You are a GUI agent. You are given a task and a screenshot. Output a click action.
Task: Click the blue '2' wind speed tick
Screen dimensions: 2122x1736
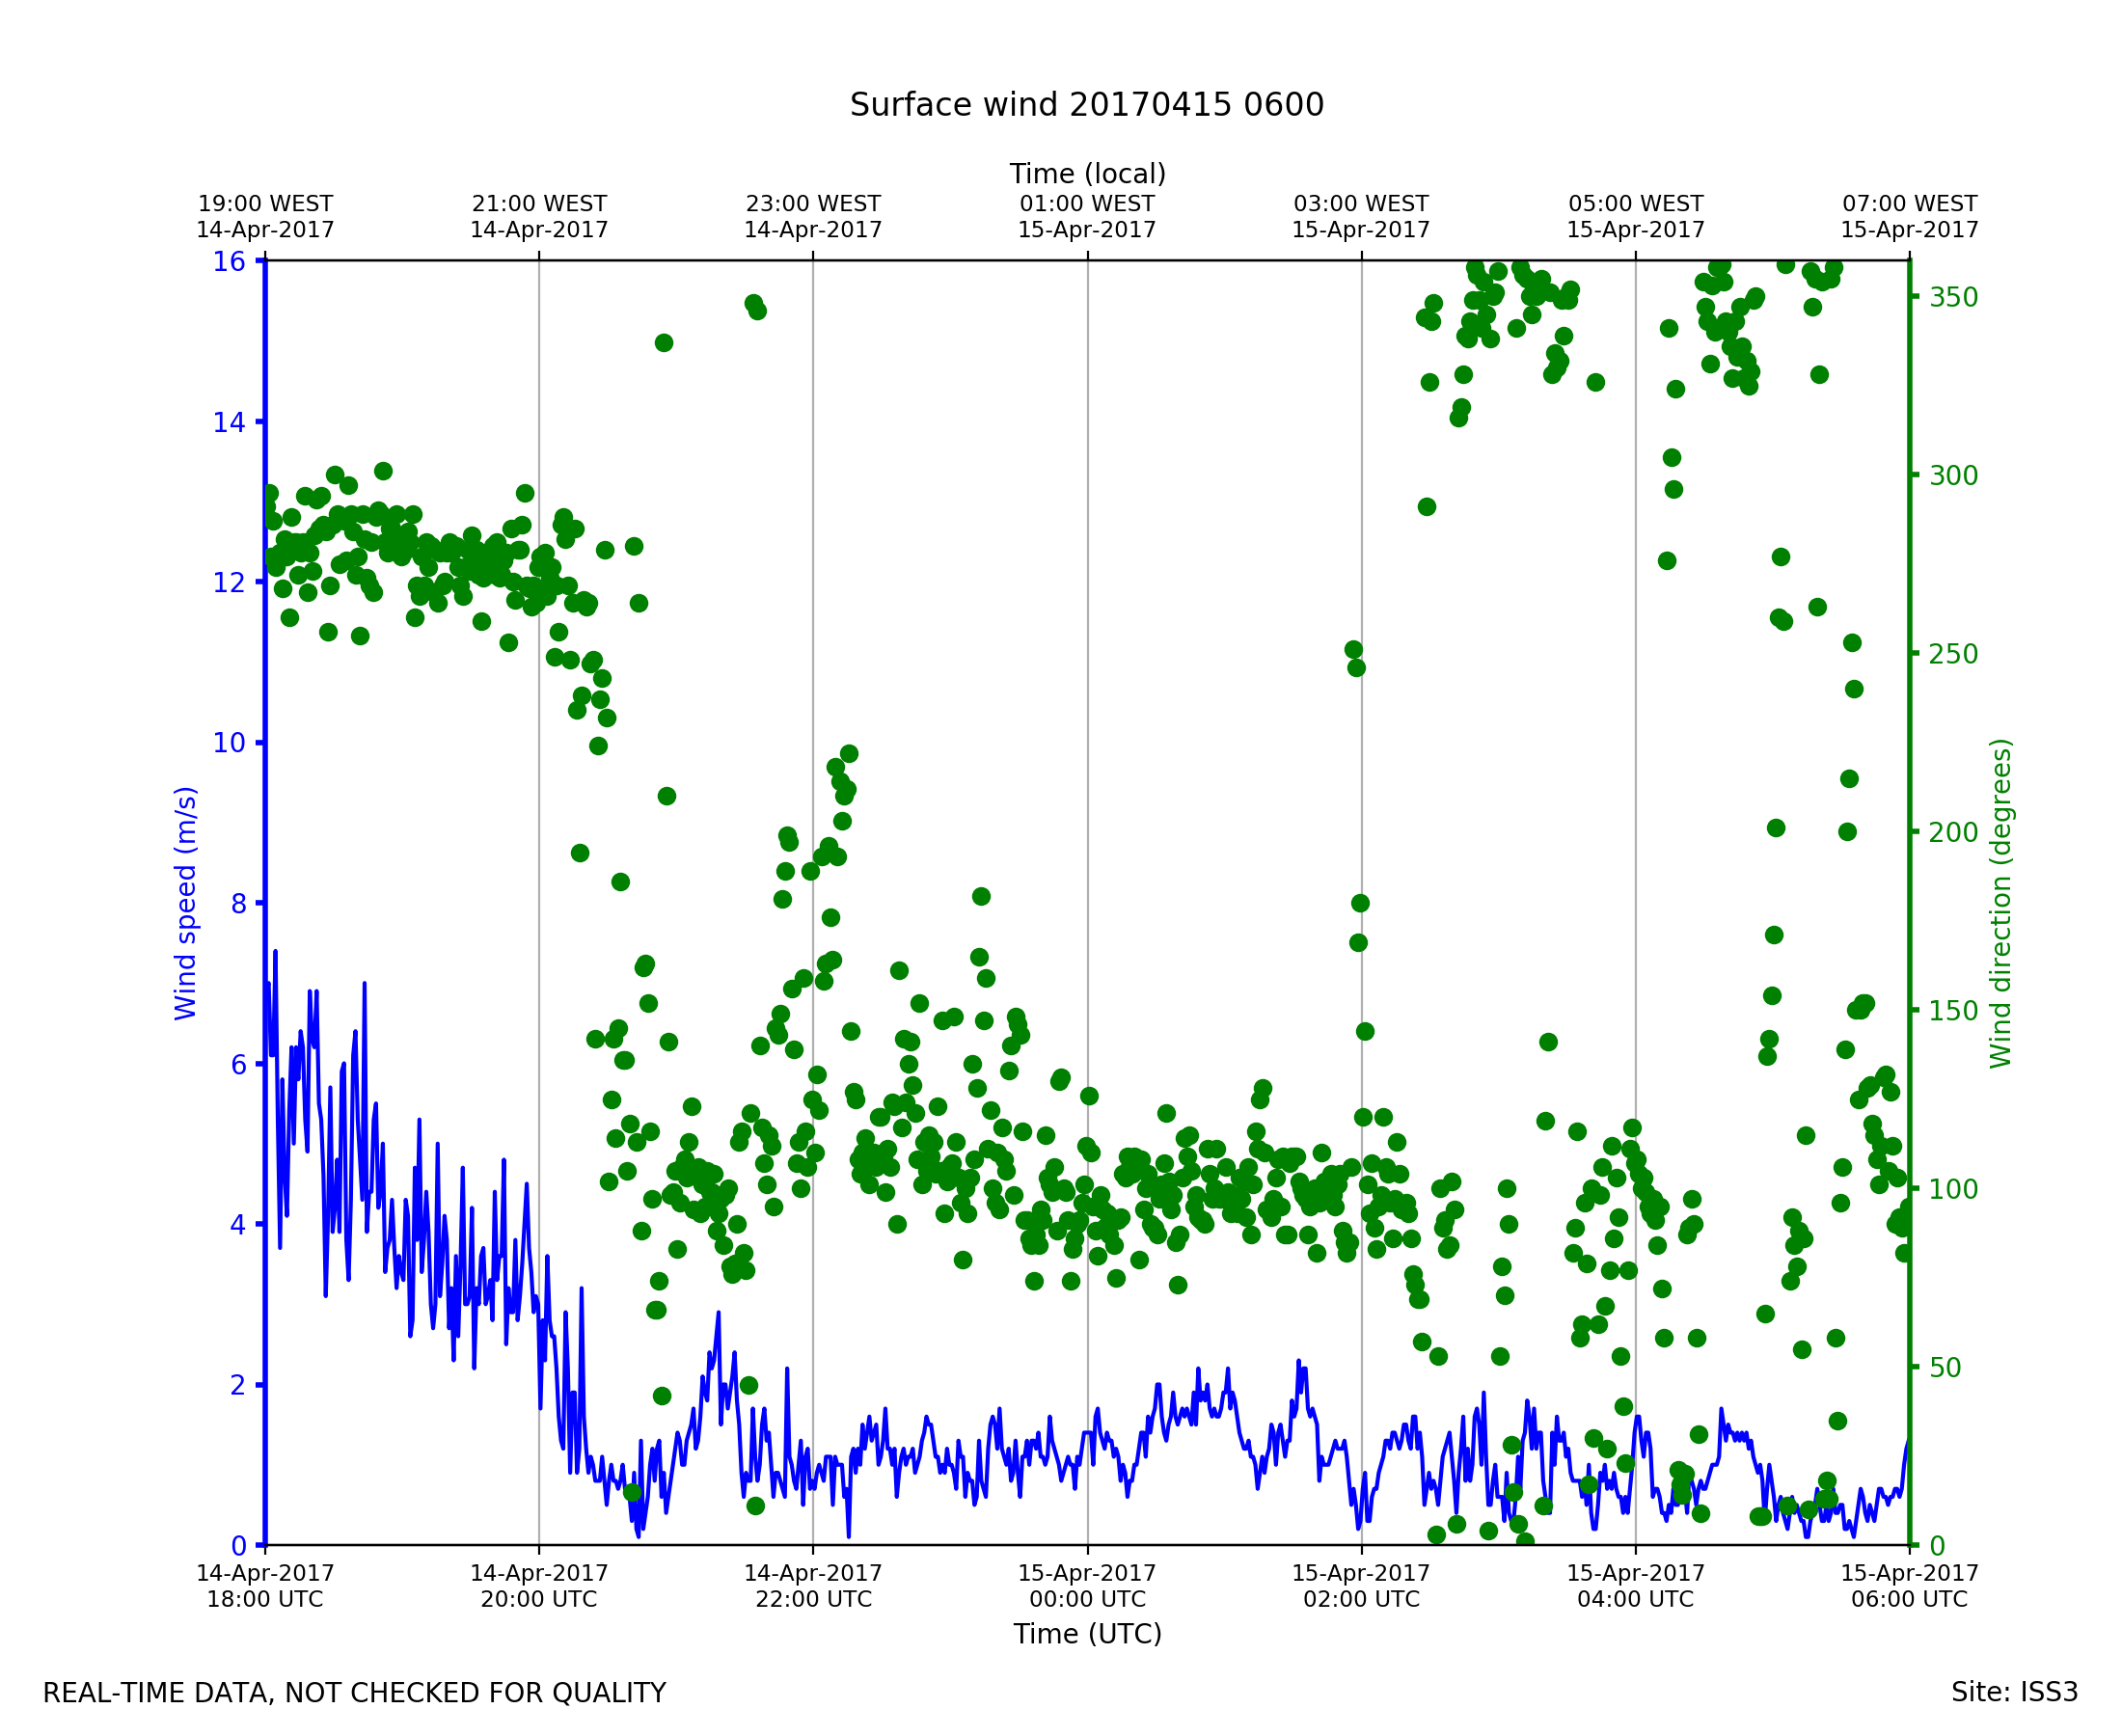pyautogui.click(x=237, y=1385)
